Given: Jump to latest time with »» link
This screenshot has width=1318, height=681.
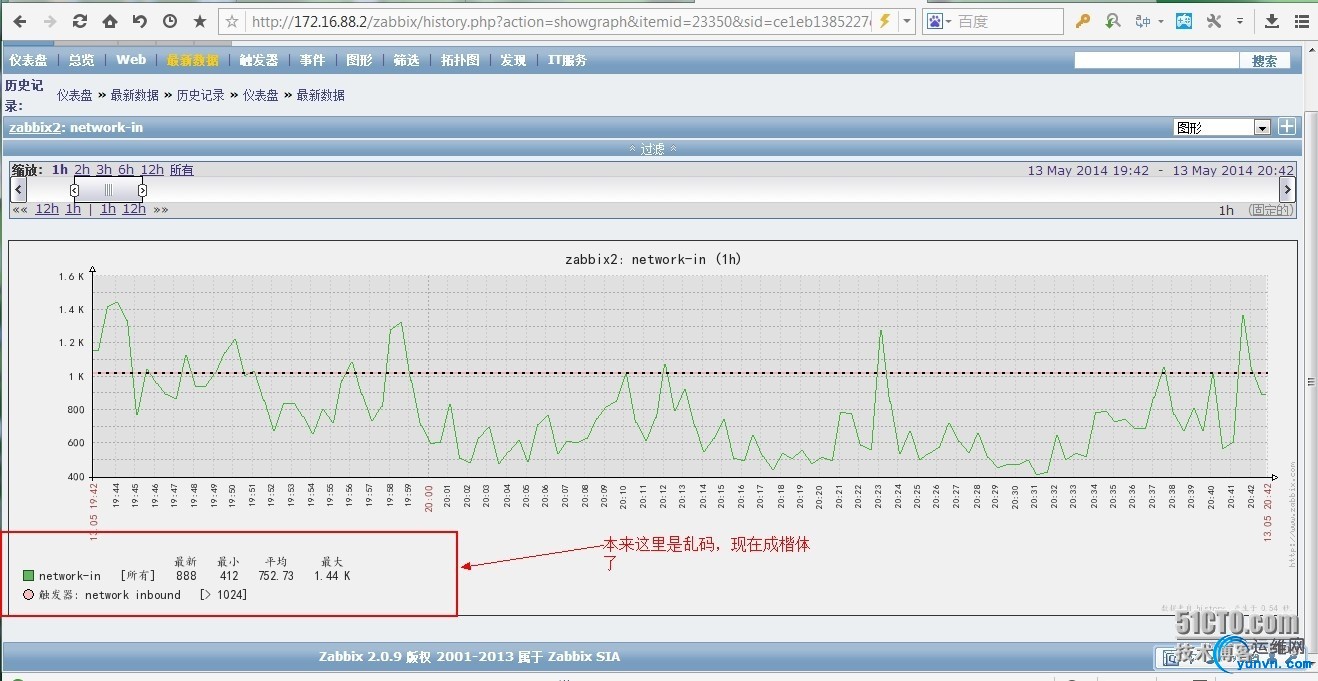Looking at the screenshot, I should [160, 209].
